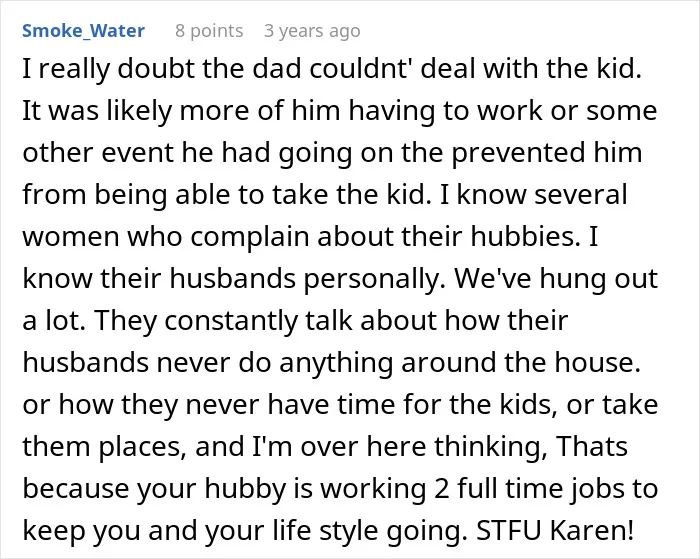
Task: Open the 3 years ago timestamp permalink
Action: click(x=312, y=31)
